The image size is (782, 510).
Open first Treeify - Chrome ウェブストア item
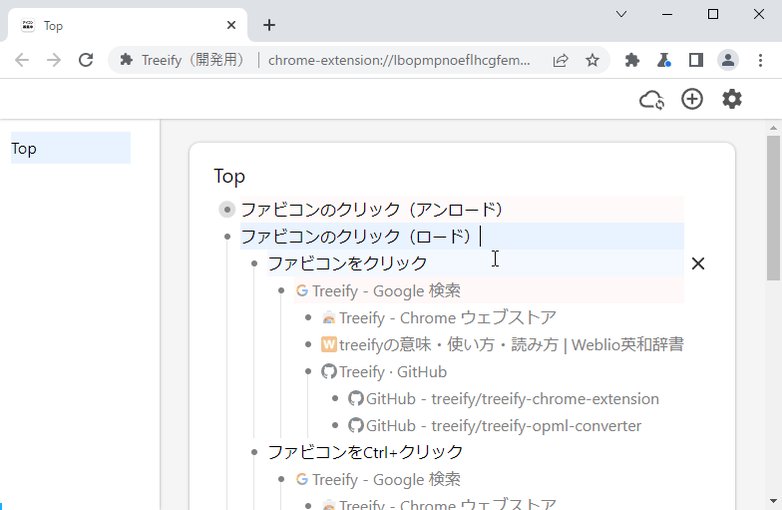tap(447, 318)
